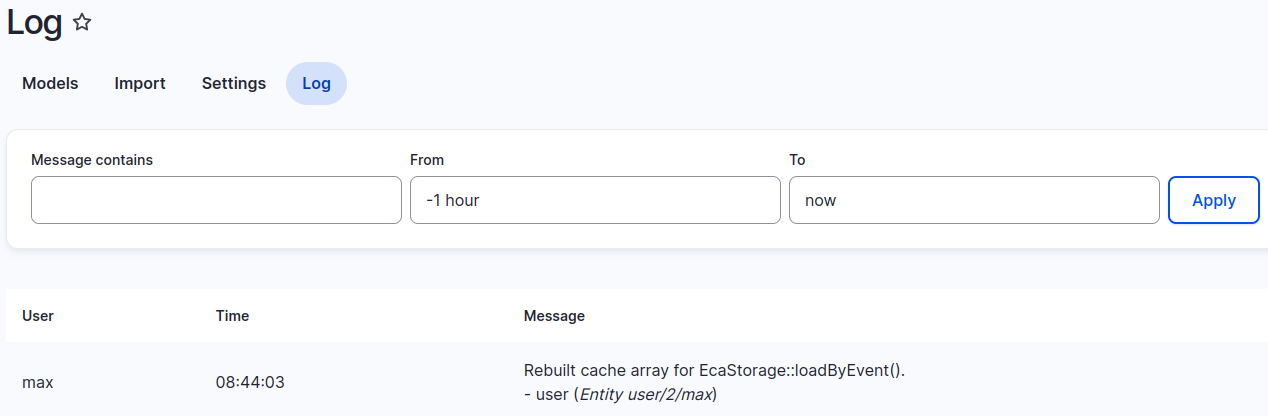The width and height of the screenshot is (1268, 416).
Task: Switch to the Models tab
Action: click(50, 84)
